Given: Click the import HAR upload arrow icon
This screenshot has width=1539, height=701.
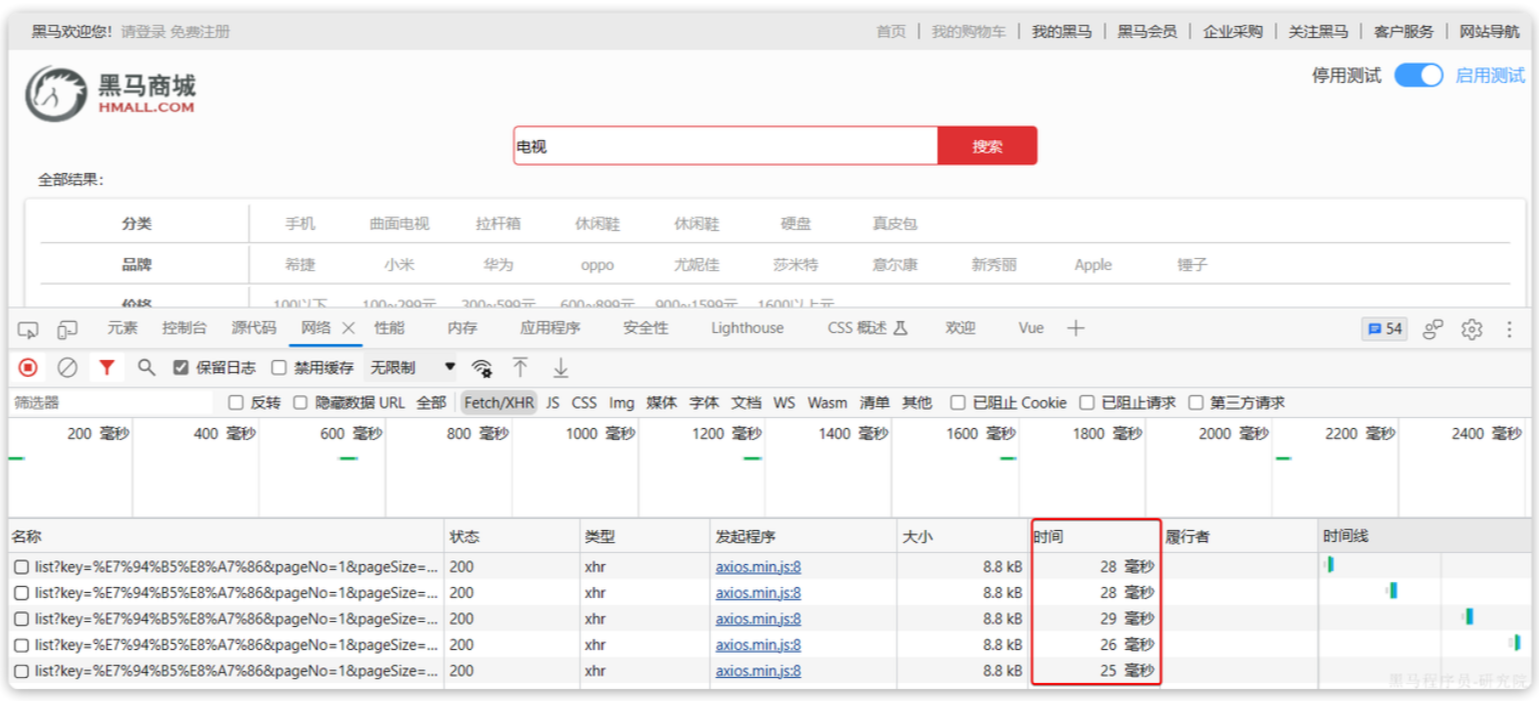Looking at the screenshot, I should click(x=520, y=368).
